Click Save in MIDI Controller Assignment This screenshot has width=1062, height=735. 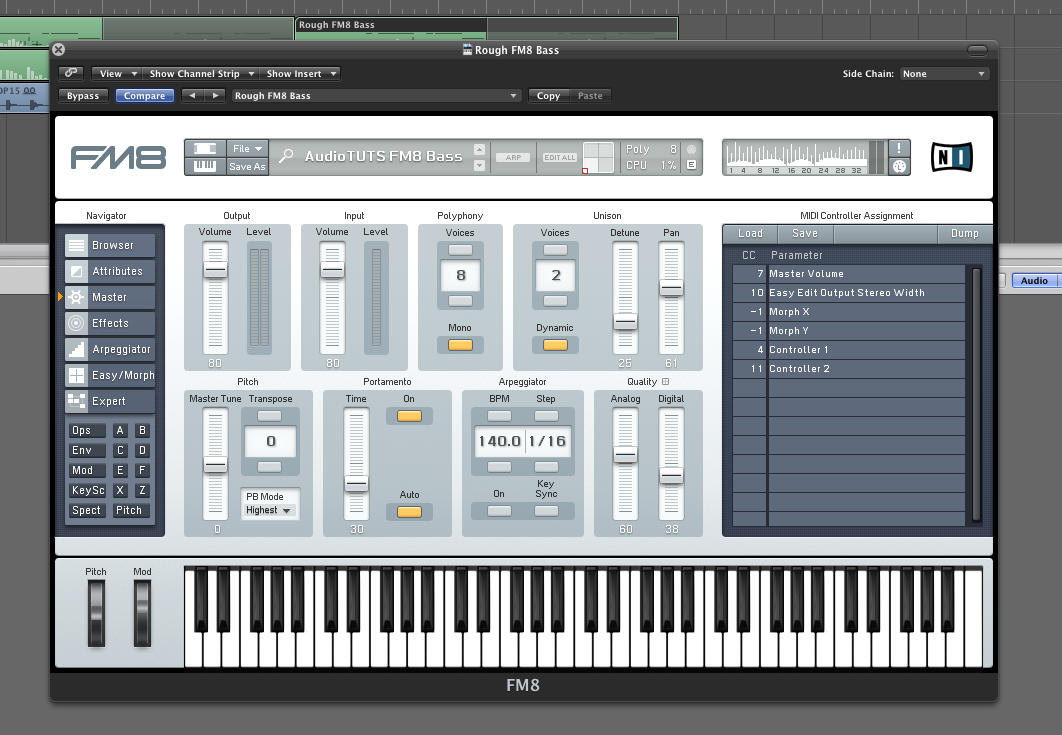(x=805, y=233)
